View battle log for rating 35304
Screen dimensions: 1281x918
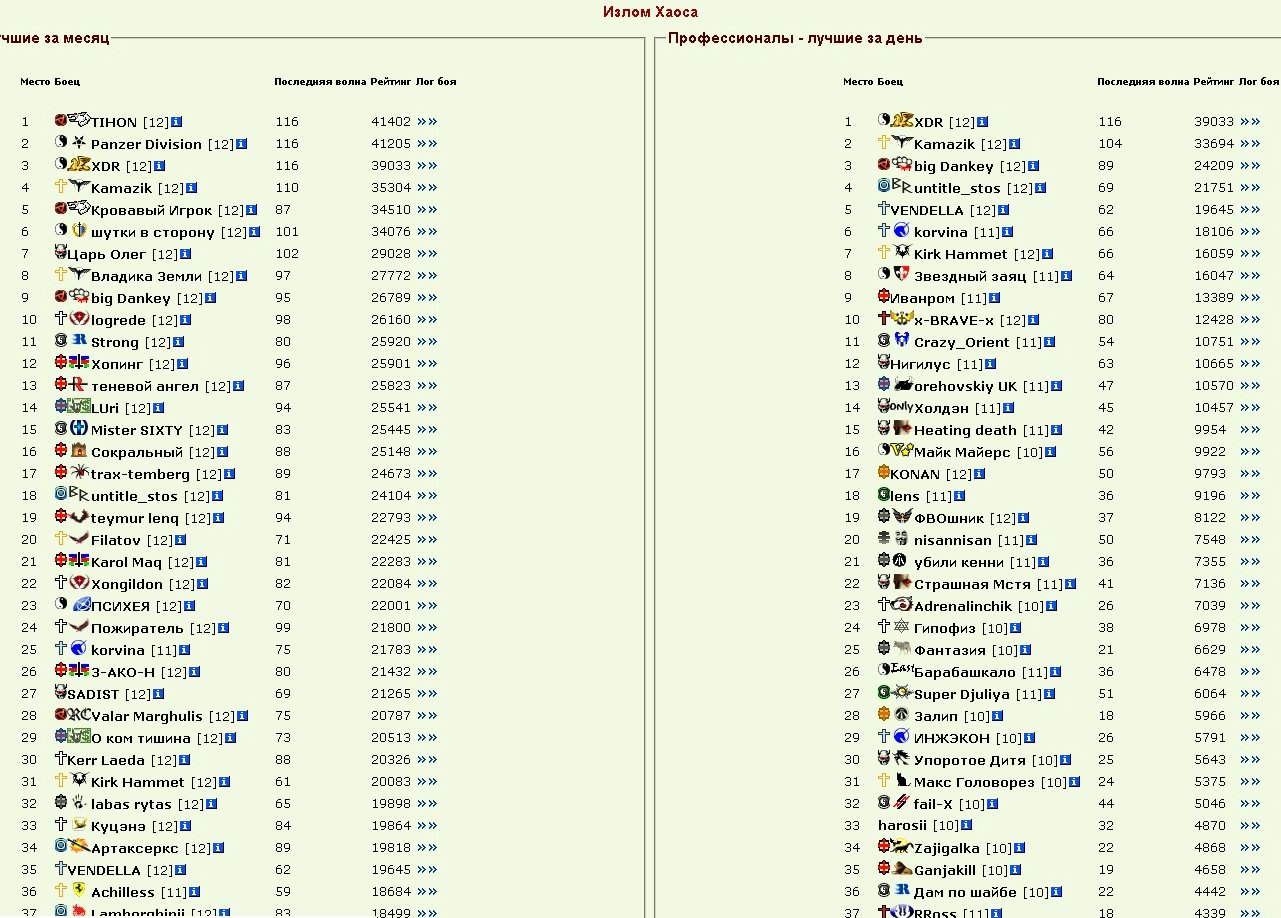427,188
